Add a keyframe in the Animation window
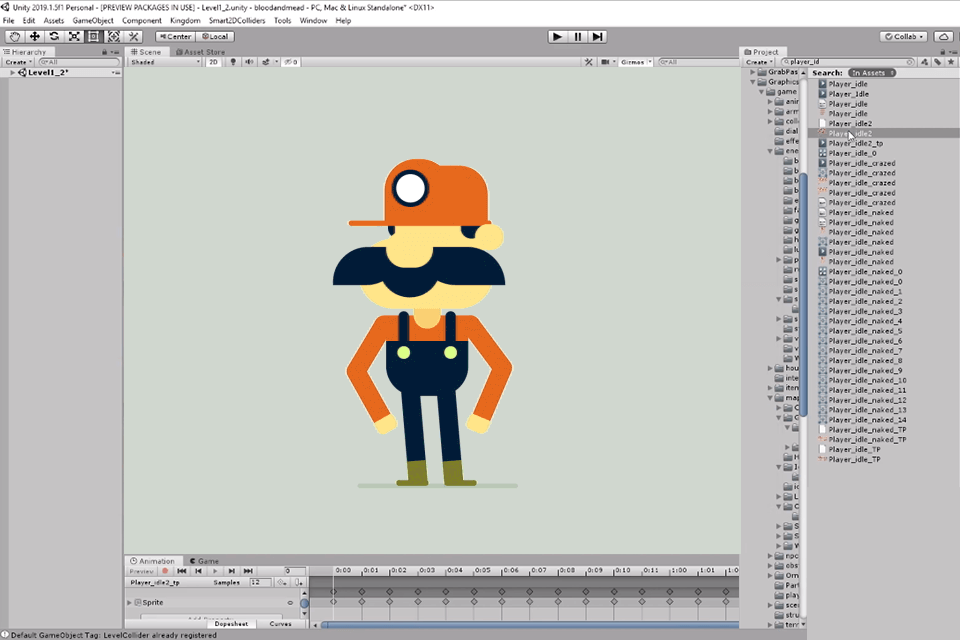The height and width of the screenshot is (640, 960). click(283, 583)
